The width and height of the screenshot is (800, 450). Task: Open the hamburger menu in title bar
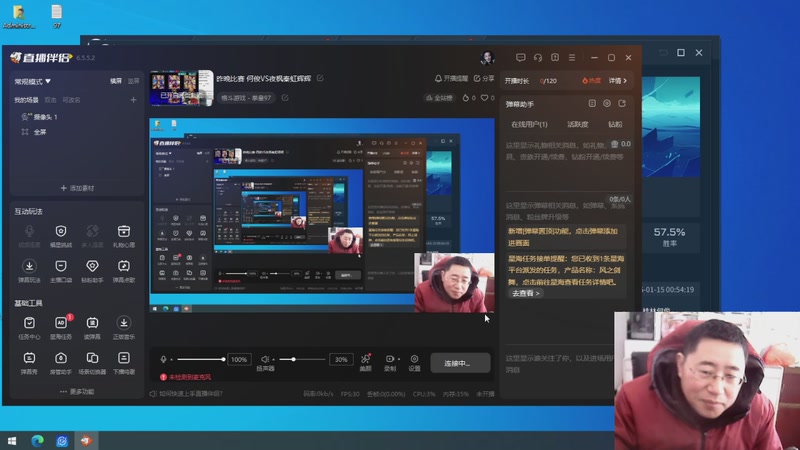[x=572, y=58]
